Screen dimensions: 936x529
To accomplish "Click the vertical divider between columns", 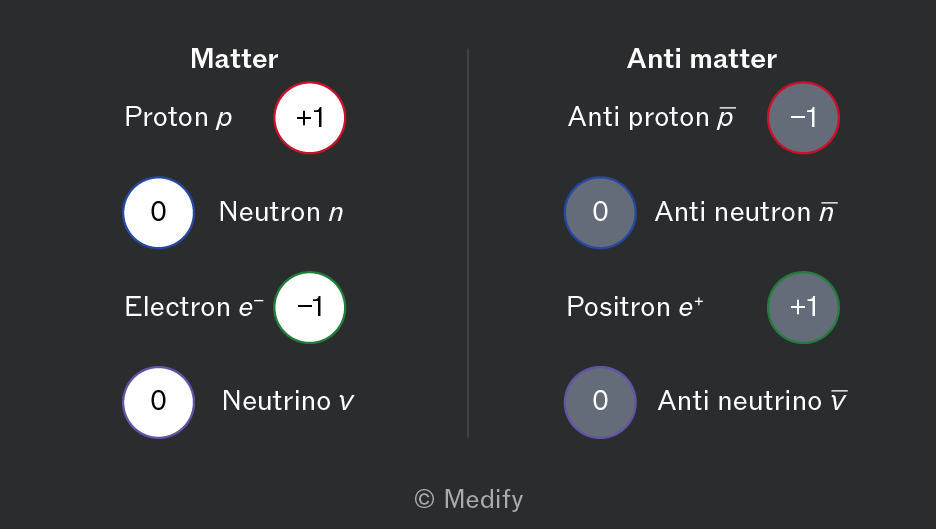I will tap(468, 243).
